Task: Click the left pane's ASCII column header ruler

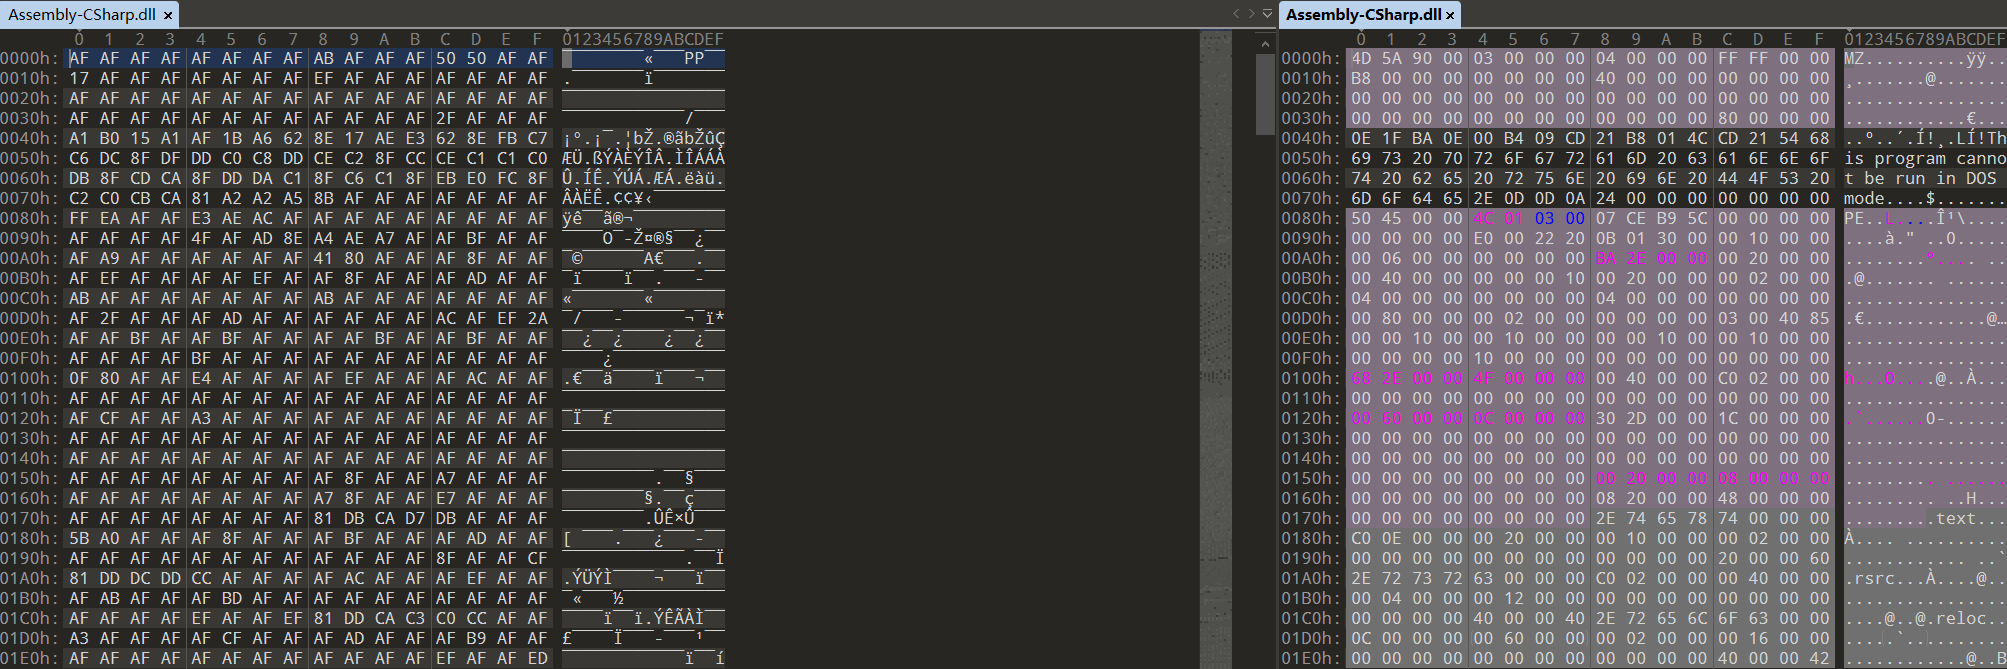Action: (x=642, y=39)
